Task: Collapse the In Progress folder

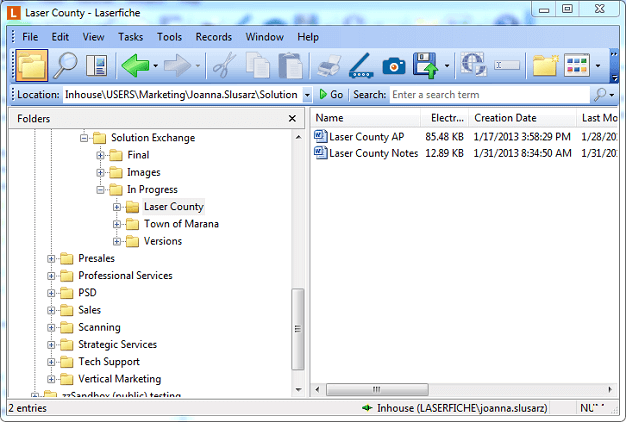Action: coord(100,190)
